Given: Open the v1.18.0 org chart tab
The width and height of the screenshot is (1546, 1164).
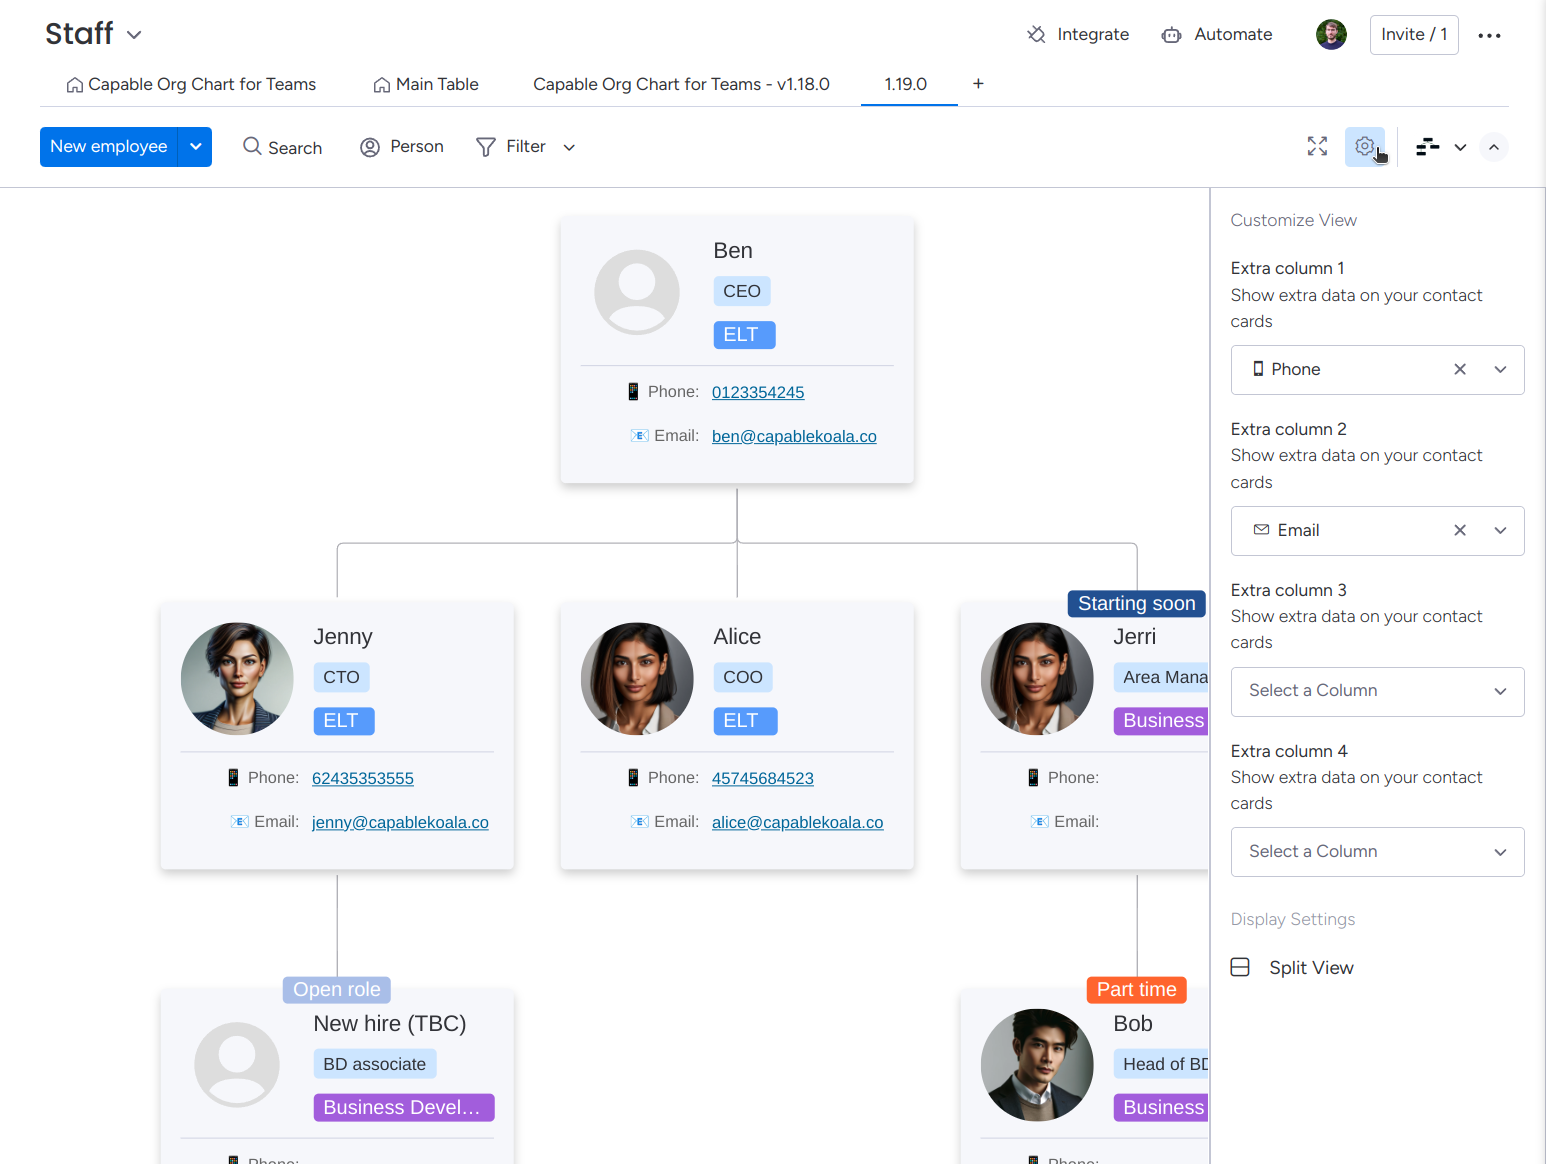Looking at the screenshot, I should 681,84.
